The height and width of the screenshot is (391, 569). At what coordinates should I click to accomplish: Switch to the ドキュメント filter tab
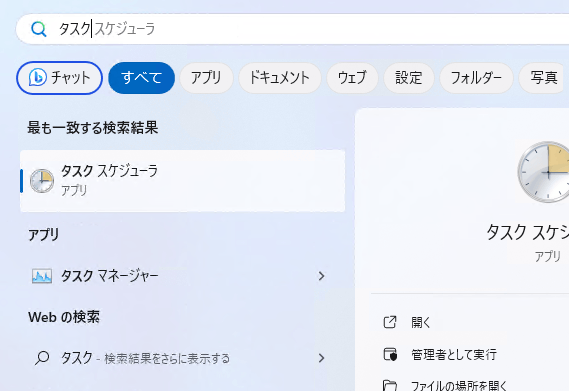[x=279, y=78]
